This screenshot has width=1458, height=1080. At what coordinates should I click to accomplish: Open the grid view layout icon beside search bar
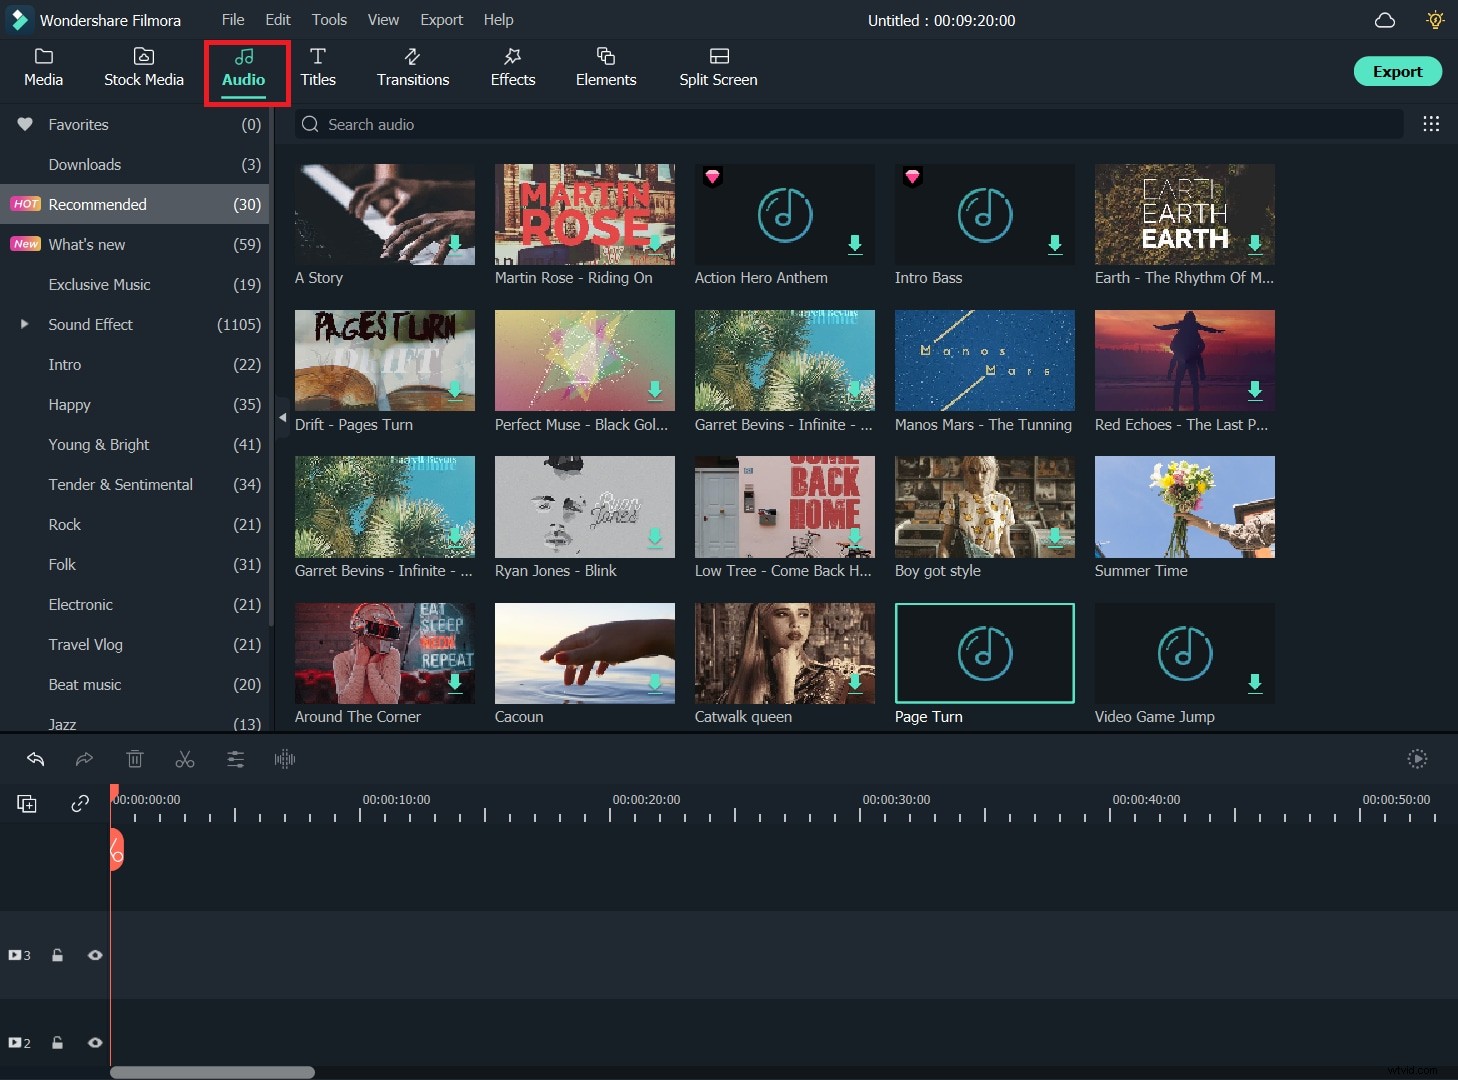pyautogui.click(x=1431, y=124)
